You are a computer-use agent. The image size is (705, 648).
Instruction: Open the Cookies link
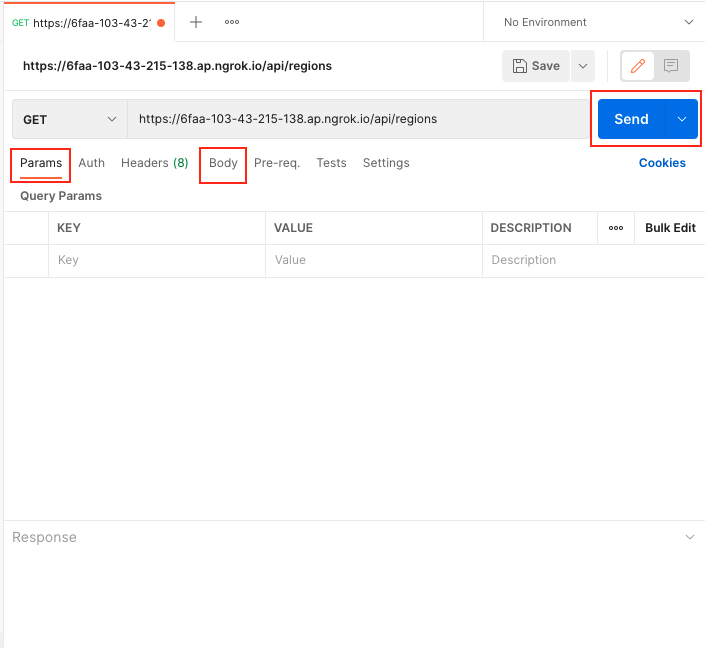pos(662,163)
